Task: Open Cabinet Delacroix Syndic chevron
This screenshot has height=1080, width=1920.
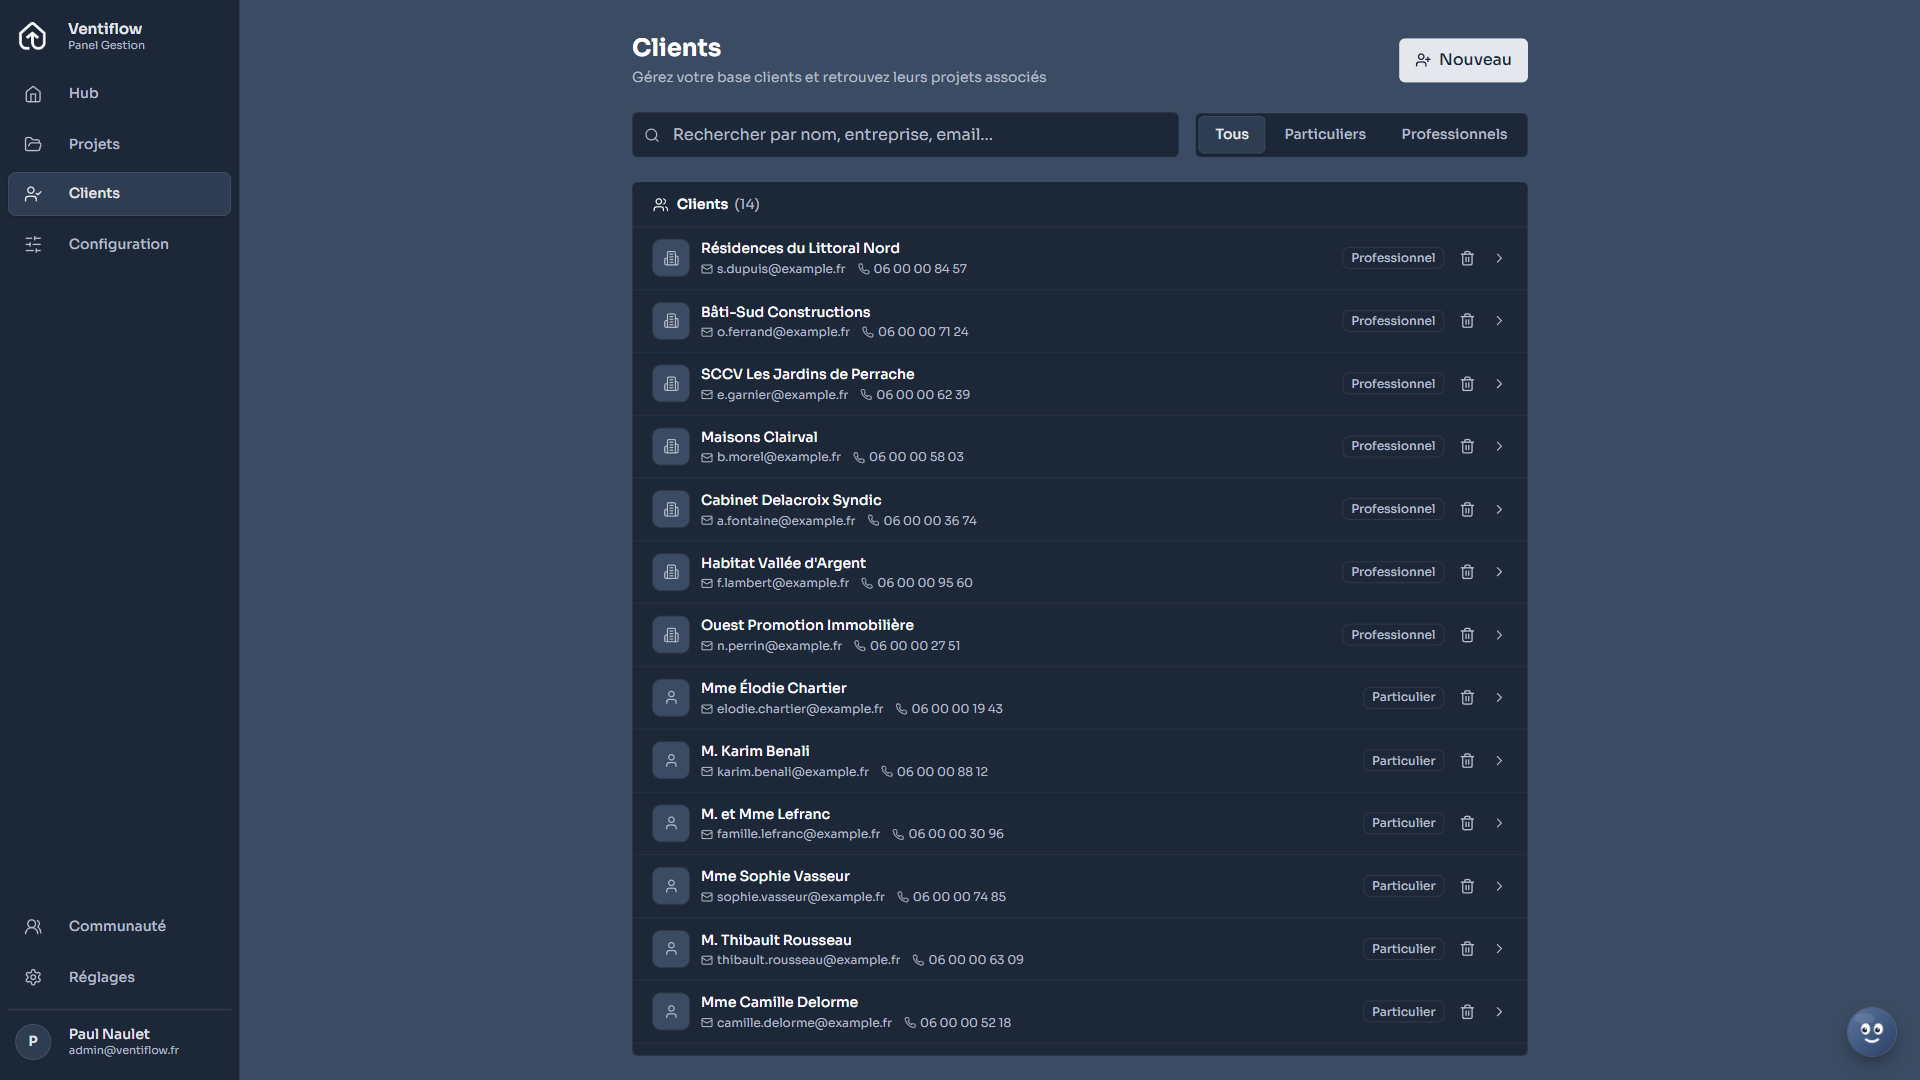Action: point(1499,509)
